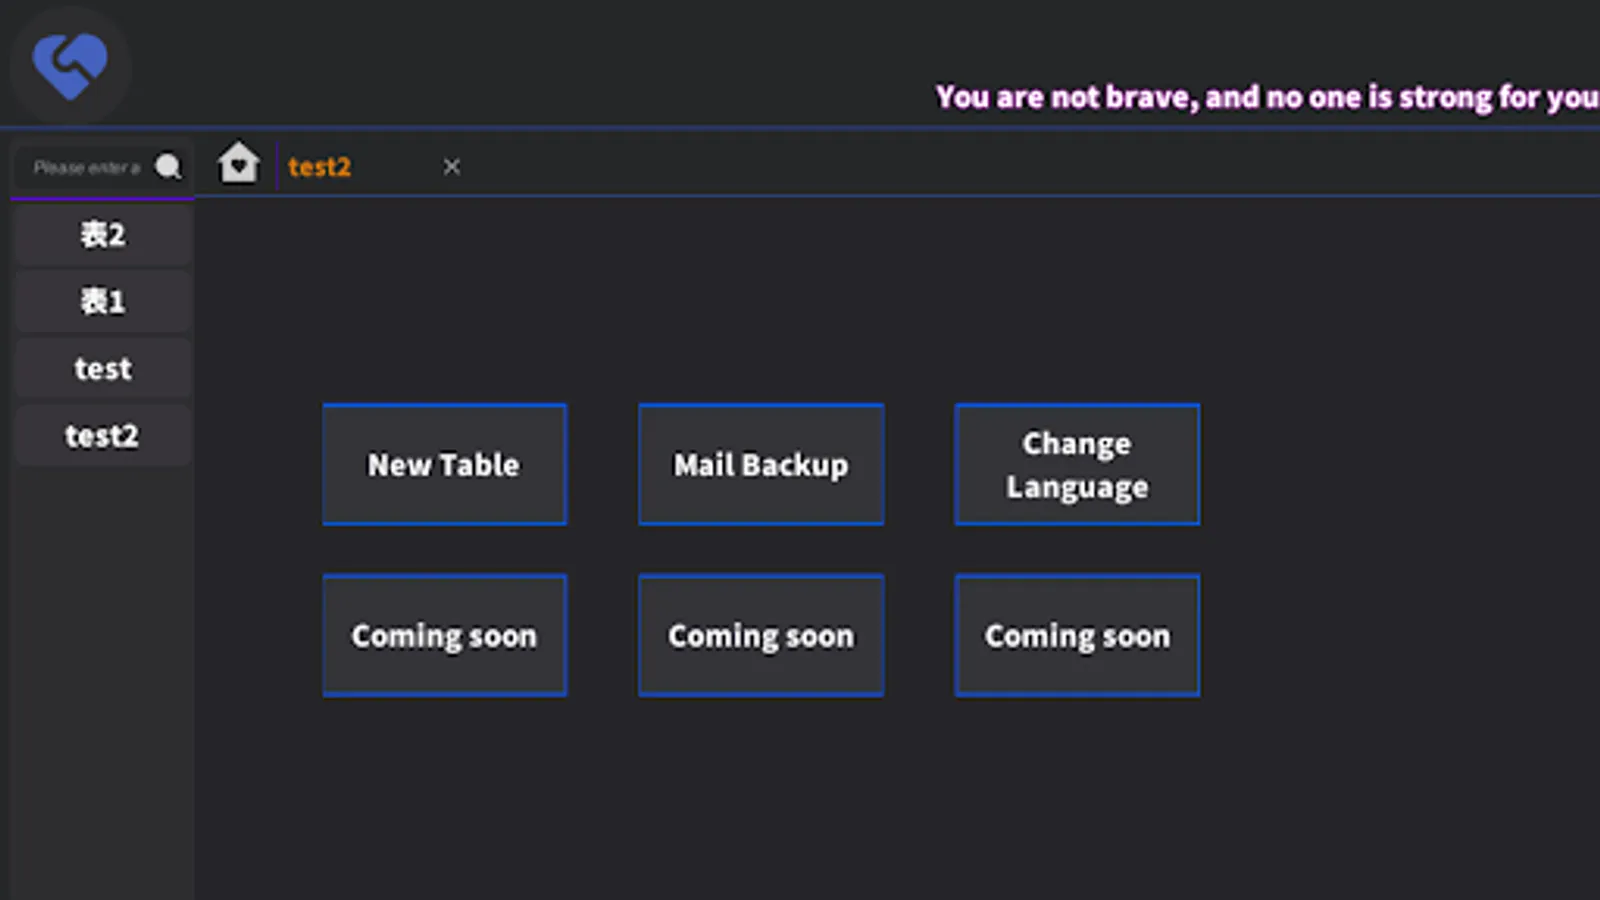Open the test table in the sidebar

point(101,368)
